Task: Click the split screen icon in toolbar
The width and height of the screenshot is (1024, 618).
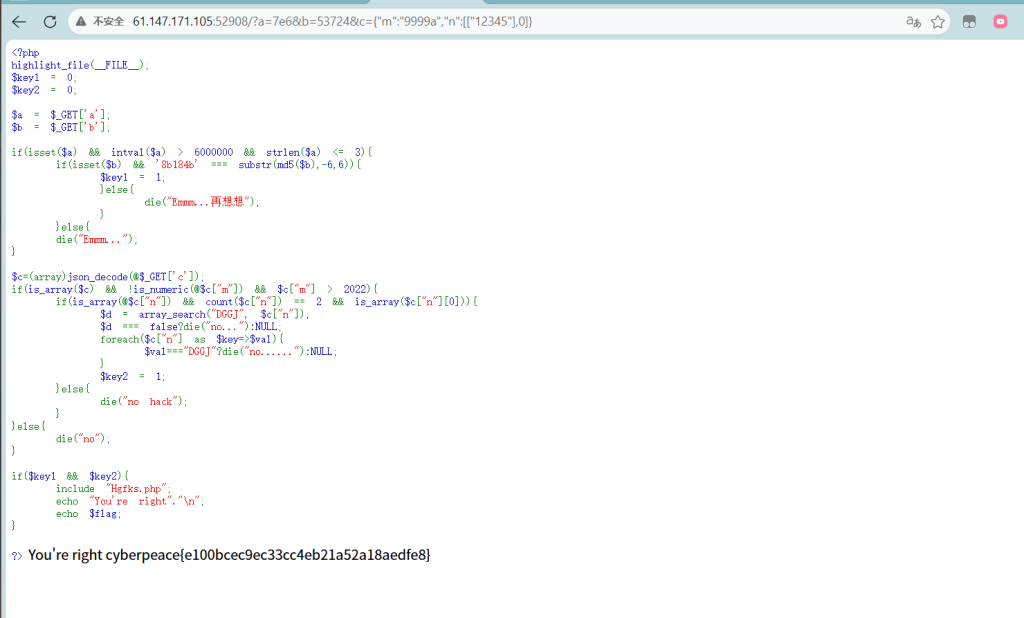Action: click(969, 21)
